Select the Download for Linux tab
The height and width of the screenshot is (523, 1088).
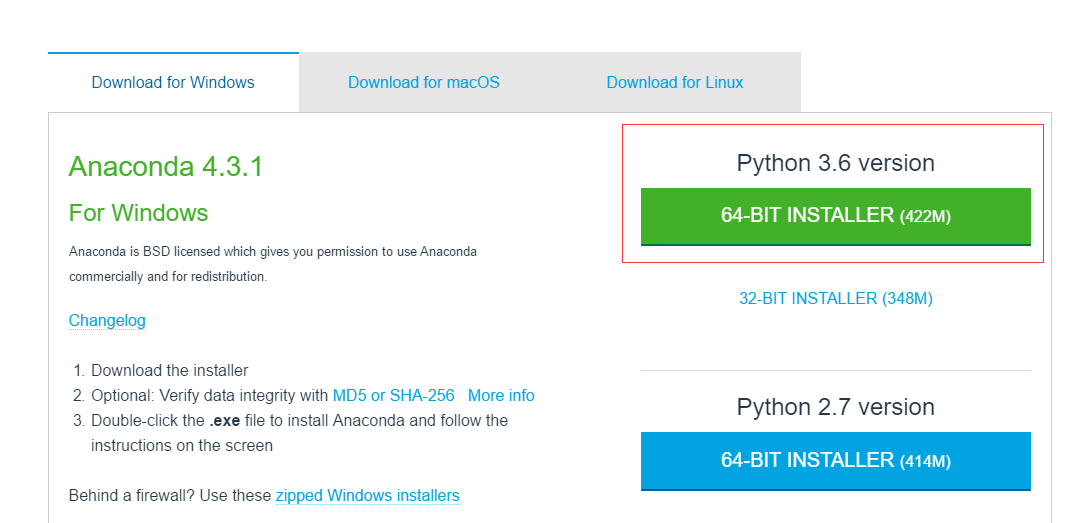(x=675, y=82)
